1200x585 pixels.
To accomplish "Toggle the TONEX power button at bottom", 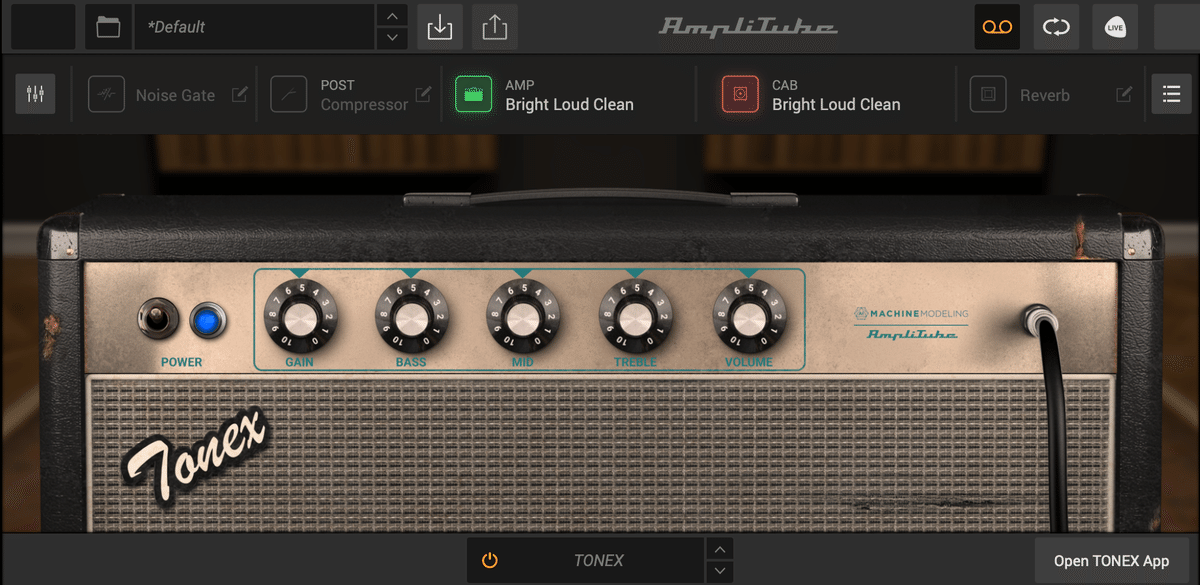I will click(489, 560).
